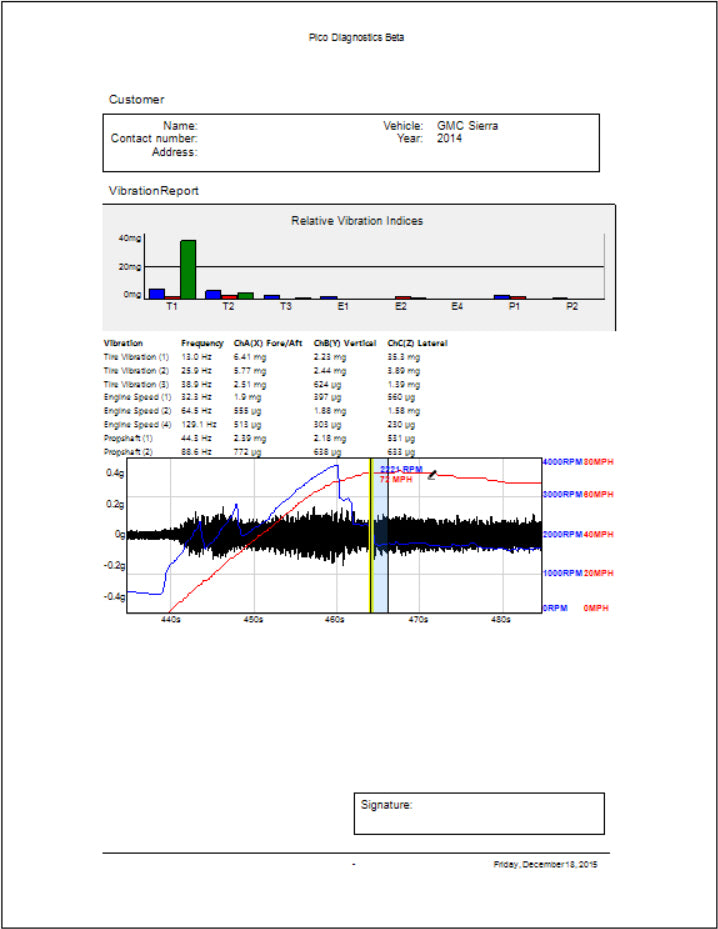This screenshot has height=929, width=718.
Task: Click the Signature box
Action: point(479,813)
